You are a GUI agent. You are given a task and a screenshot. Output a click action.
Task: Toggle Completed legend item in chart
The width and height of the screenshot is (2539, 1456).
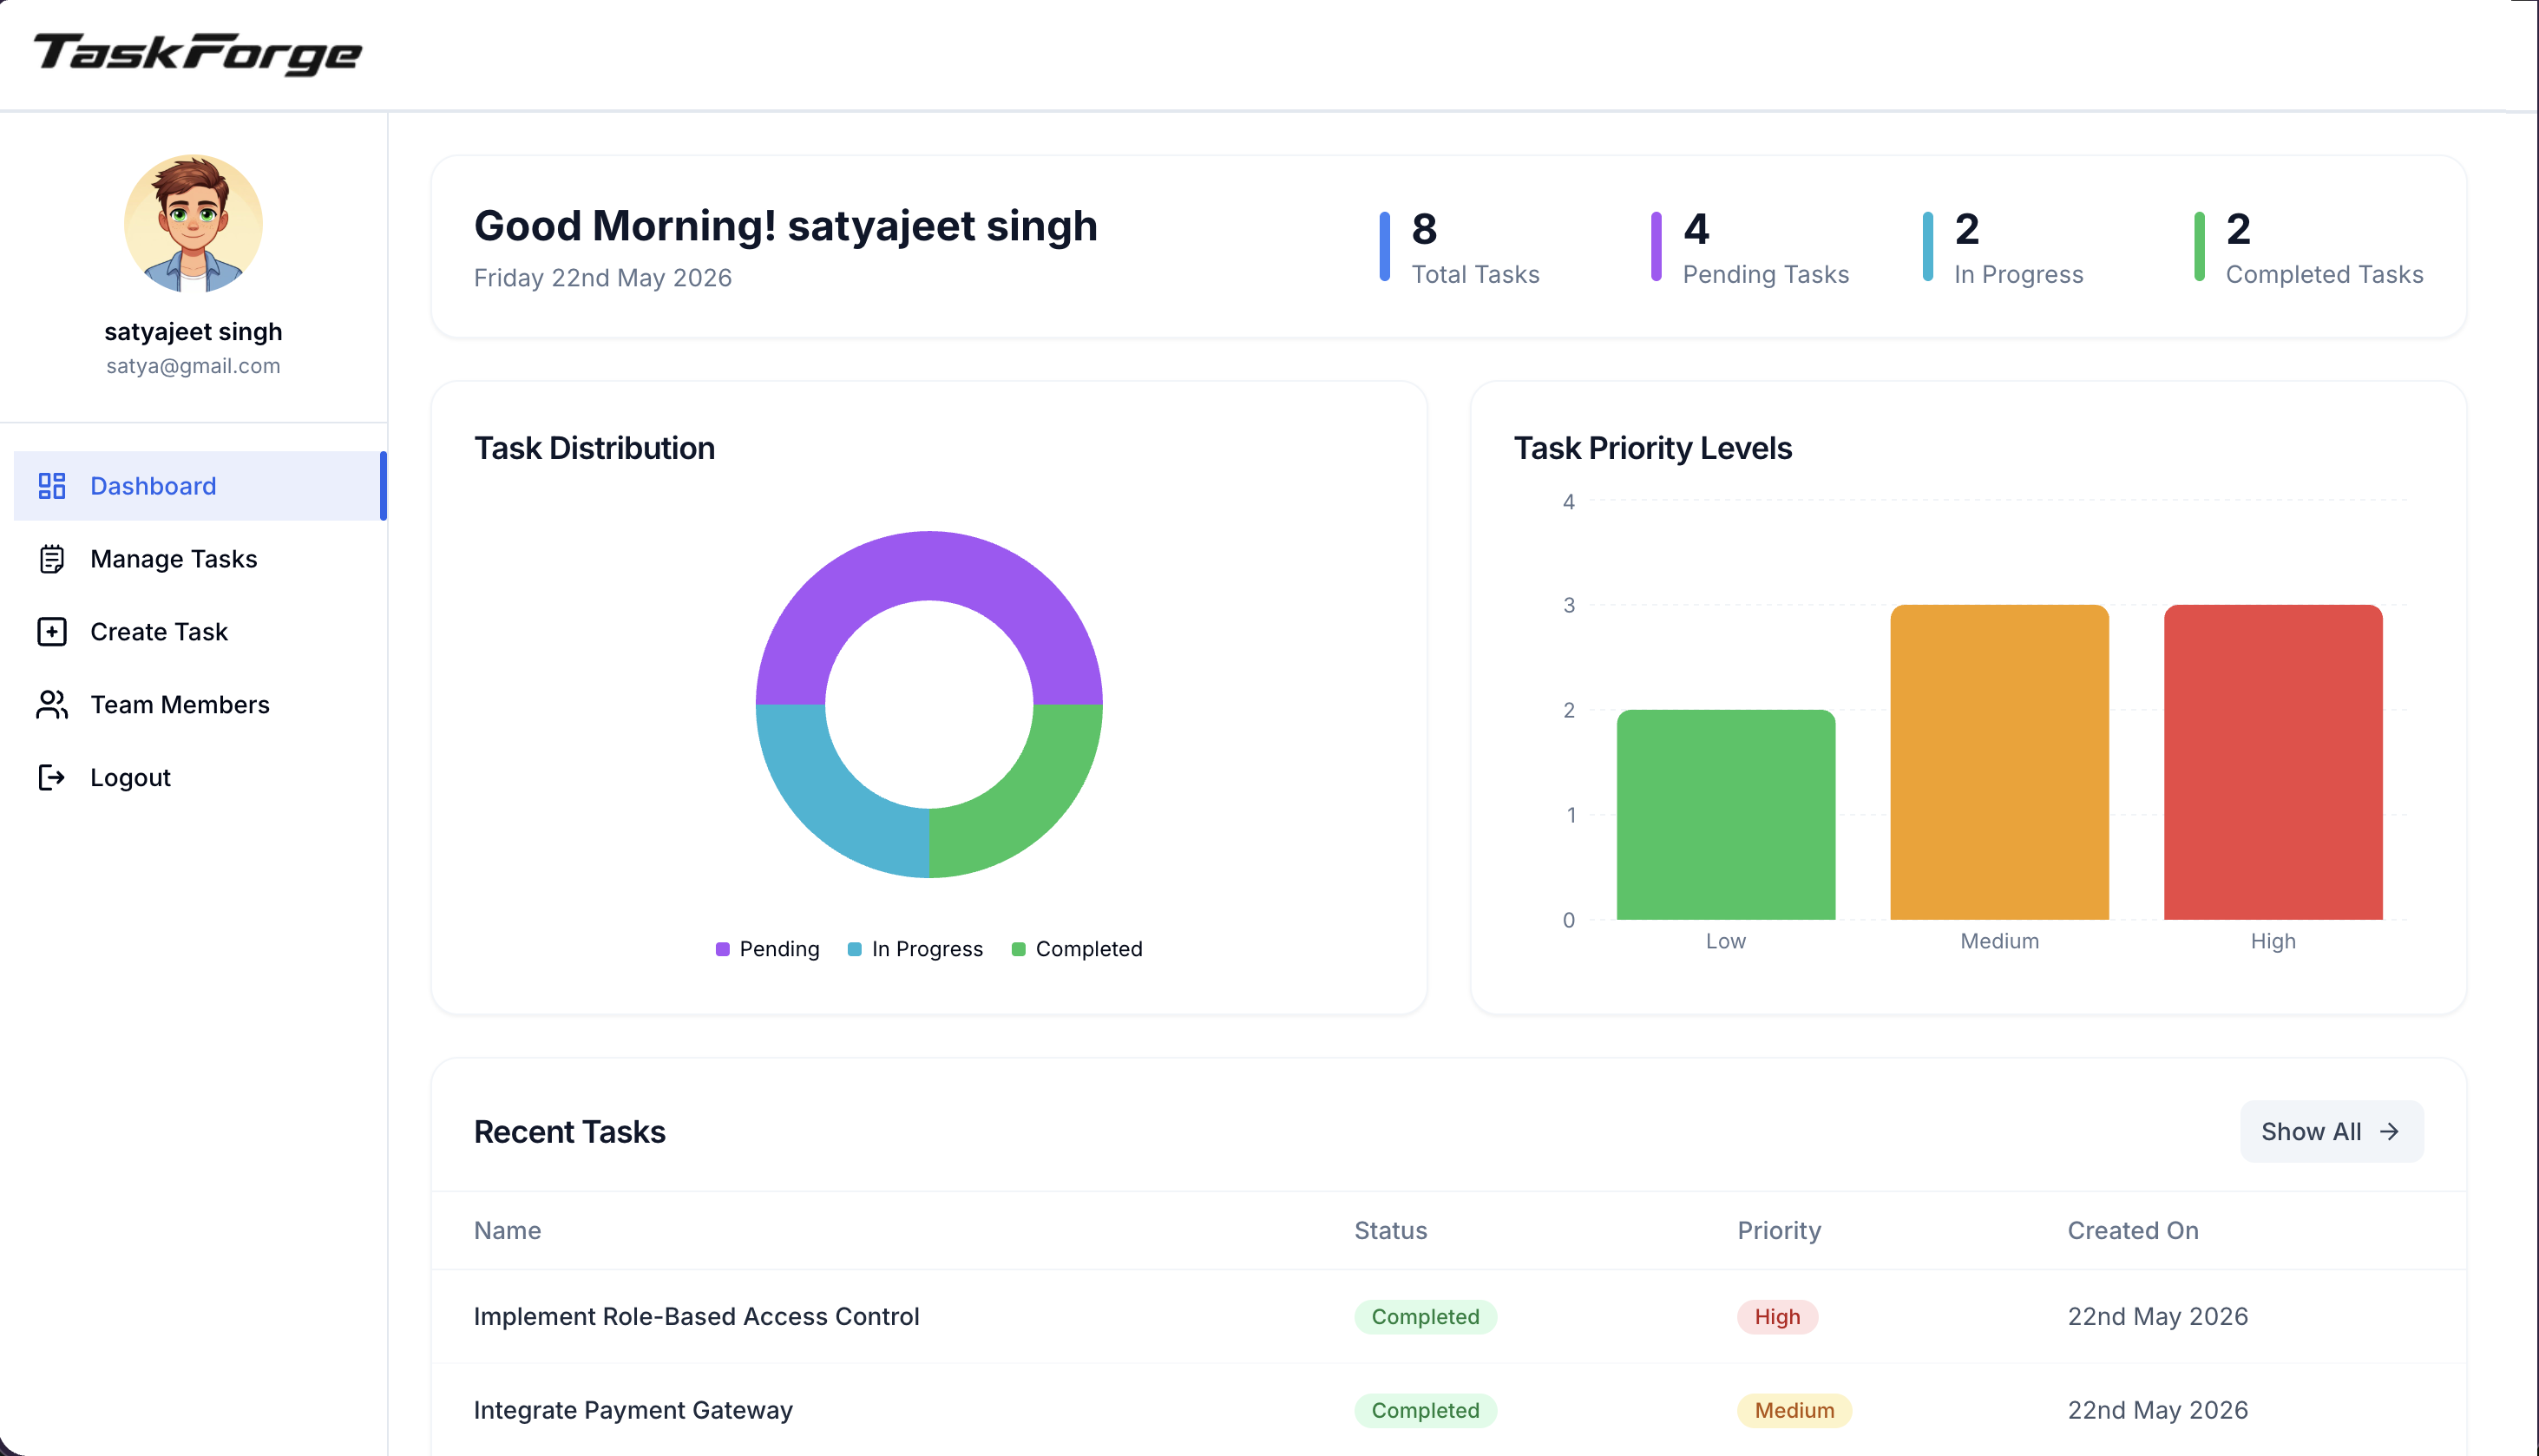(1077, 949)
